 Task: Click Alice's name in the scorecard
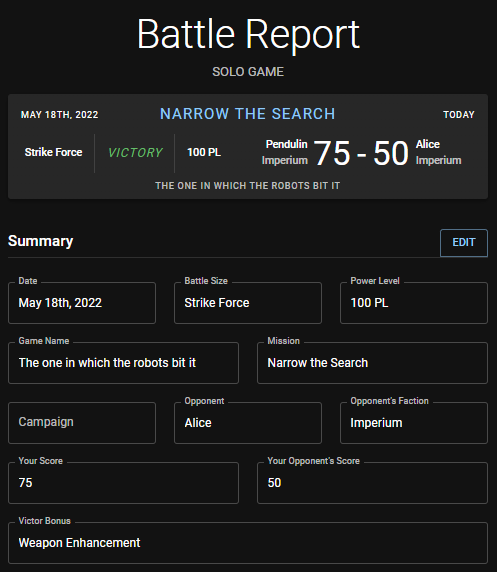[x=428, y=144]
